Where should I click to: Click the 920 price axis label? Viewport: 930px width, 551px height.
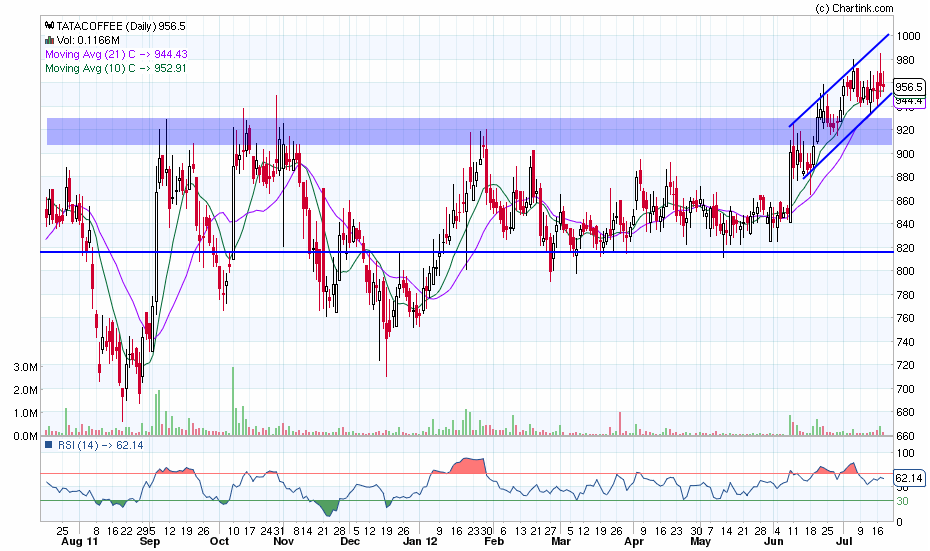pos(905,130)
